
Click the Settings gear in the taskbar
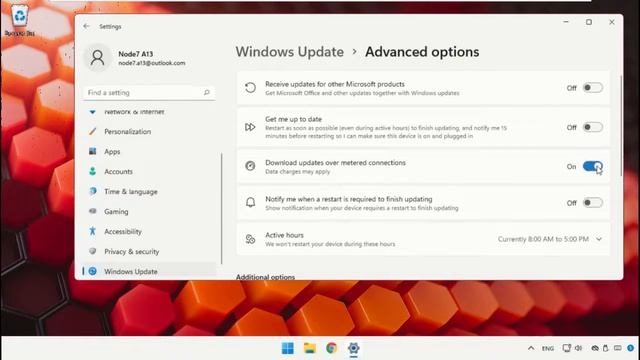[x=353, y=348]
